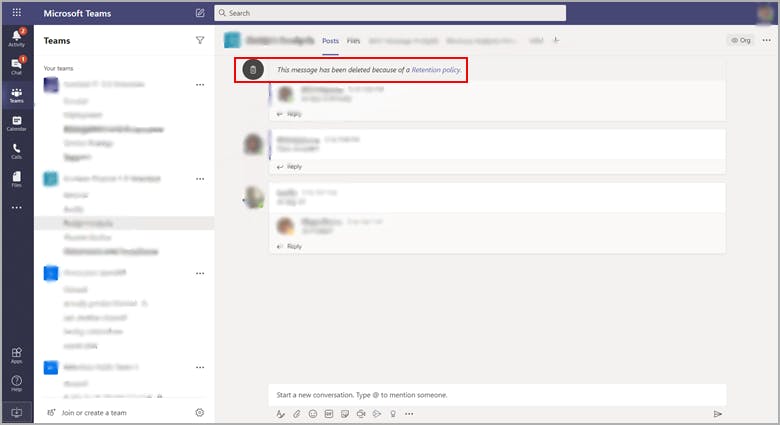Open more options for the last listed team

[200, 367]
